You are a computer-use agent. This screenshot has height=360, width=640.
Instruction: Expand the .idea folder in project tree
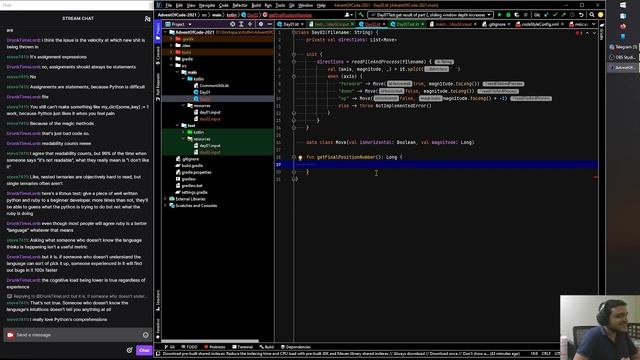coord(171,45)
